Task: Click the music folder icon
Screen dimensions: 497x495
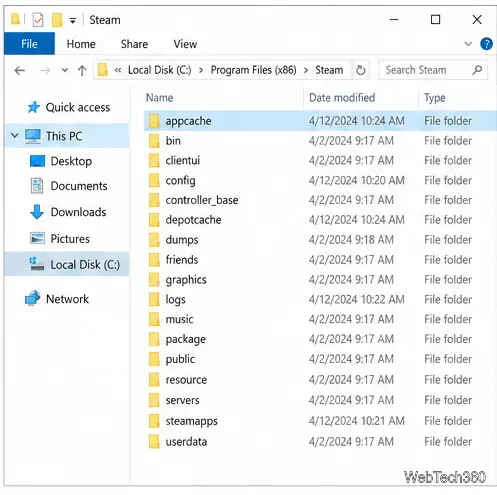Action: tap(154, 319)
